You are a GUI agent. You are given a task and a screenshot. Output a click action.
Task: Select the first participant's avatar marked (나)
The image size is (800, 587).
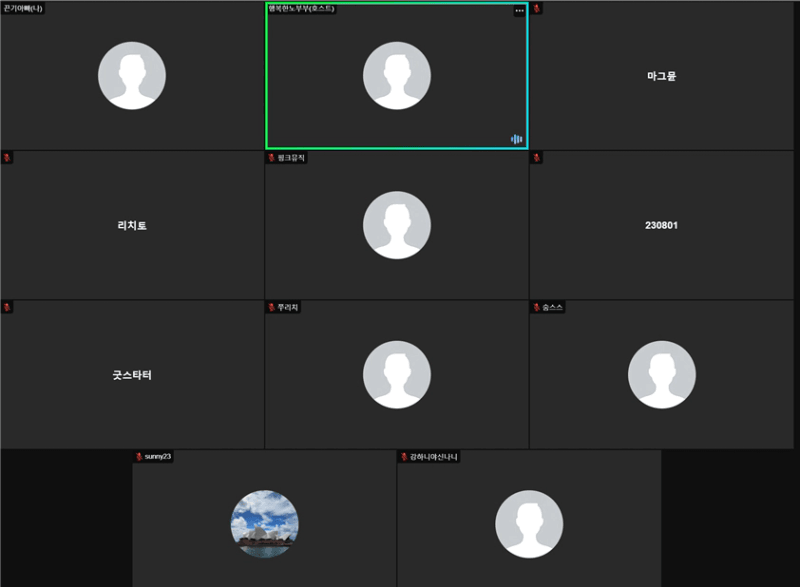point(132,75)
